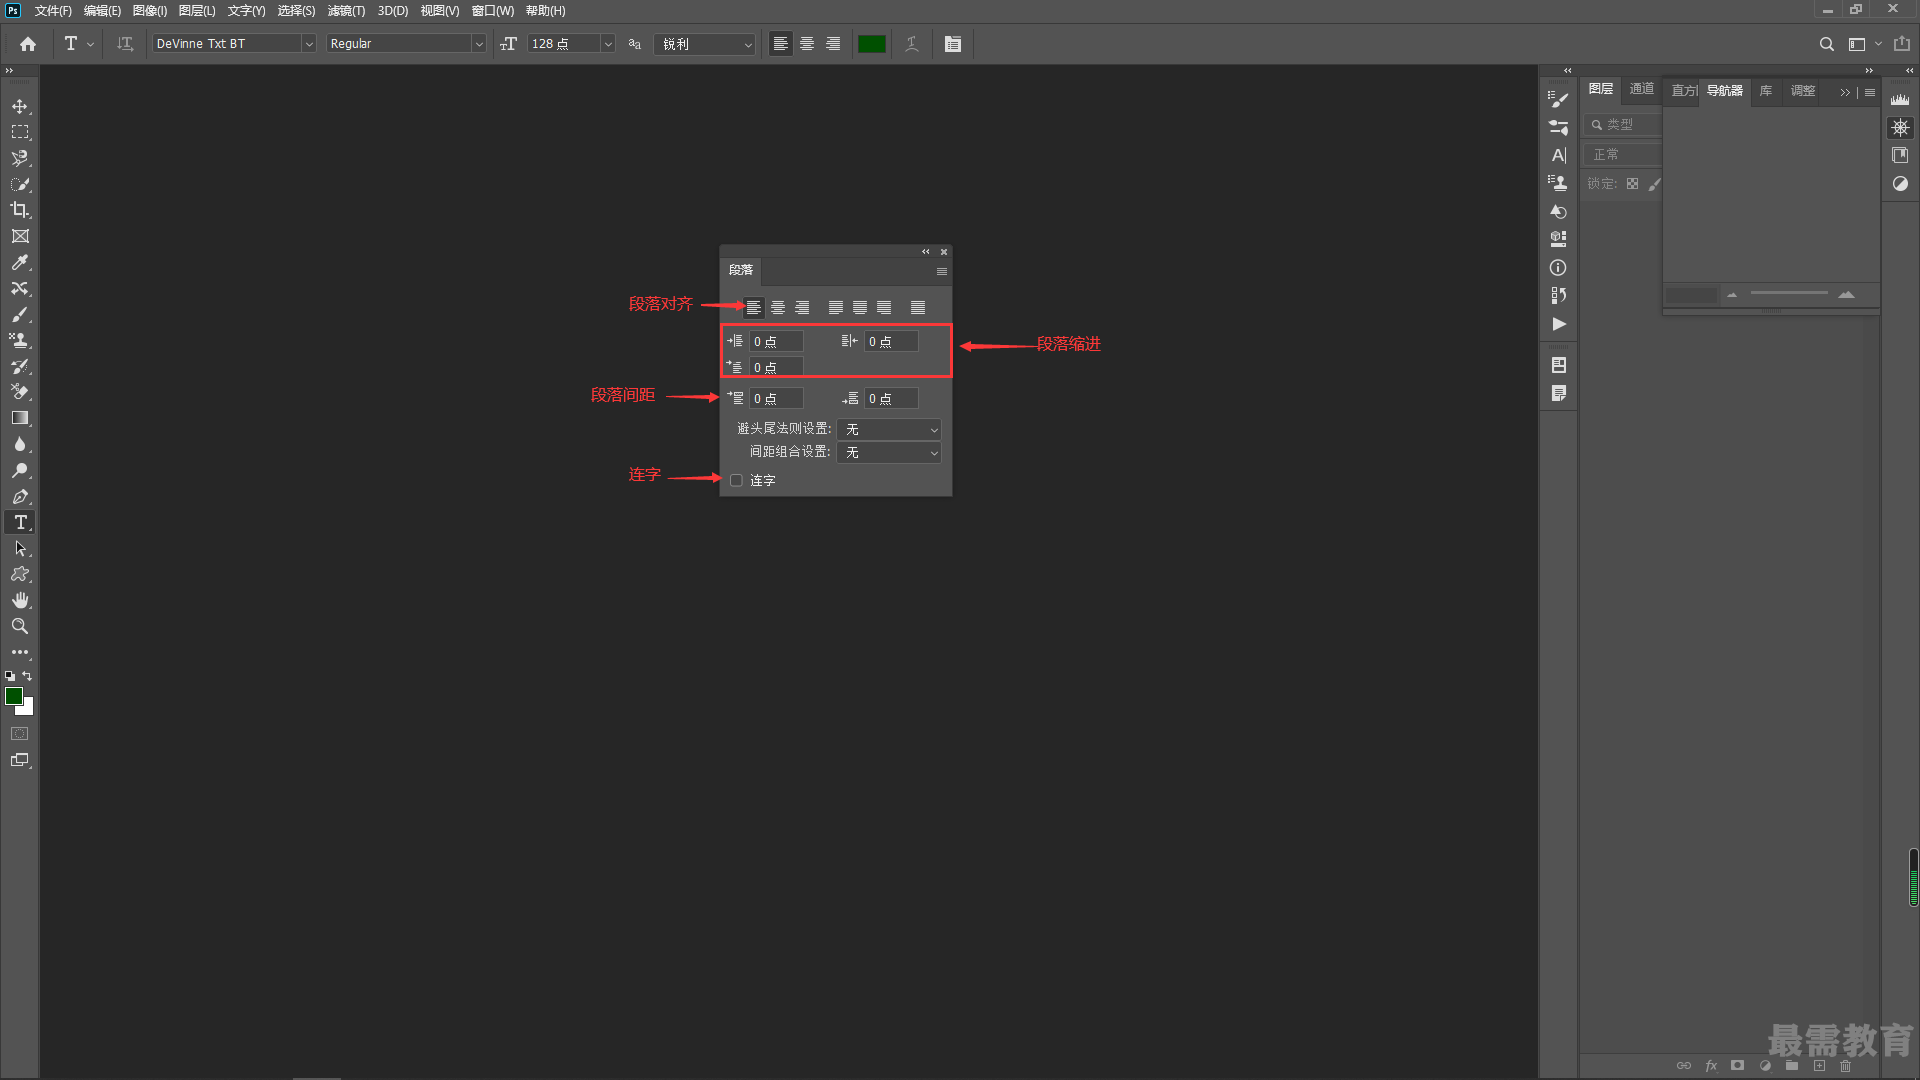Select the Hand tool
Image resolution: width=1920 pixels, height=1080 pixels.
(x=20, y=600)
